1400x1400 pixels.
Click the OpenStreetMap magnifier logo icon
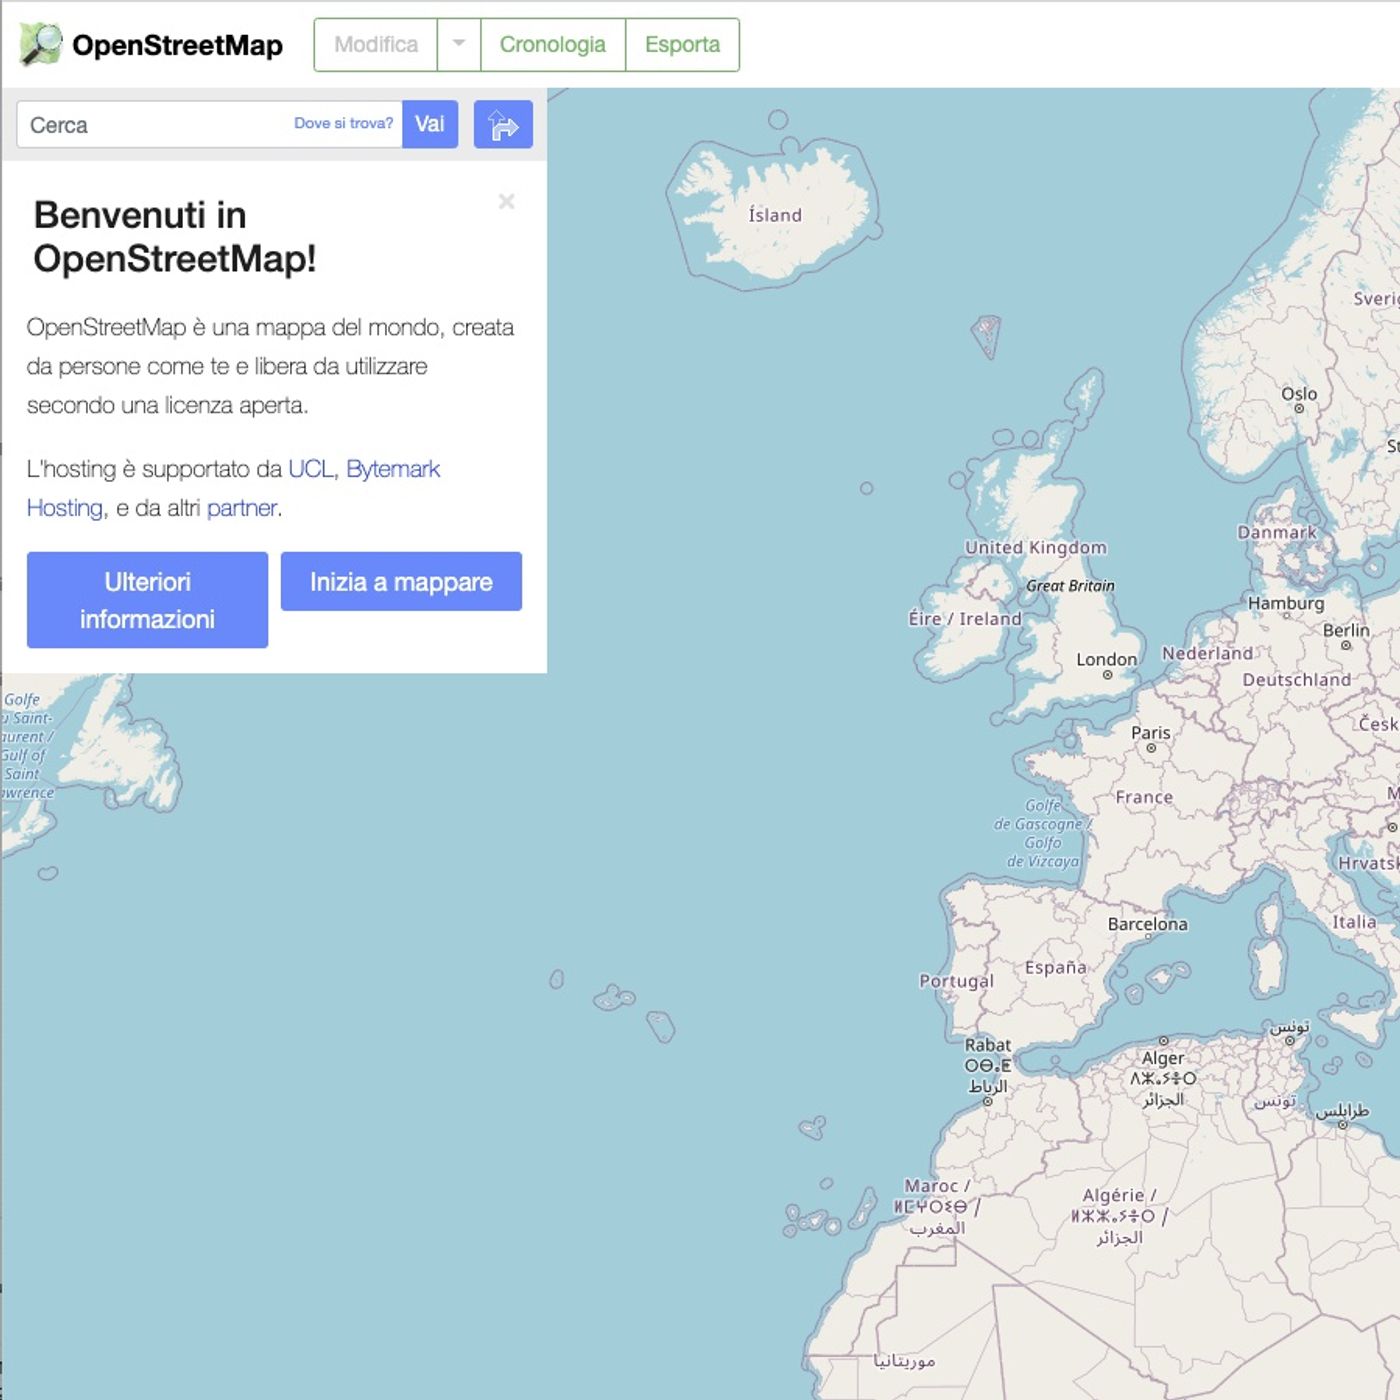click(41, 44)
